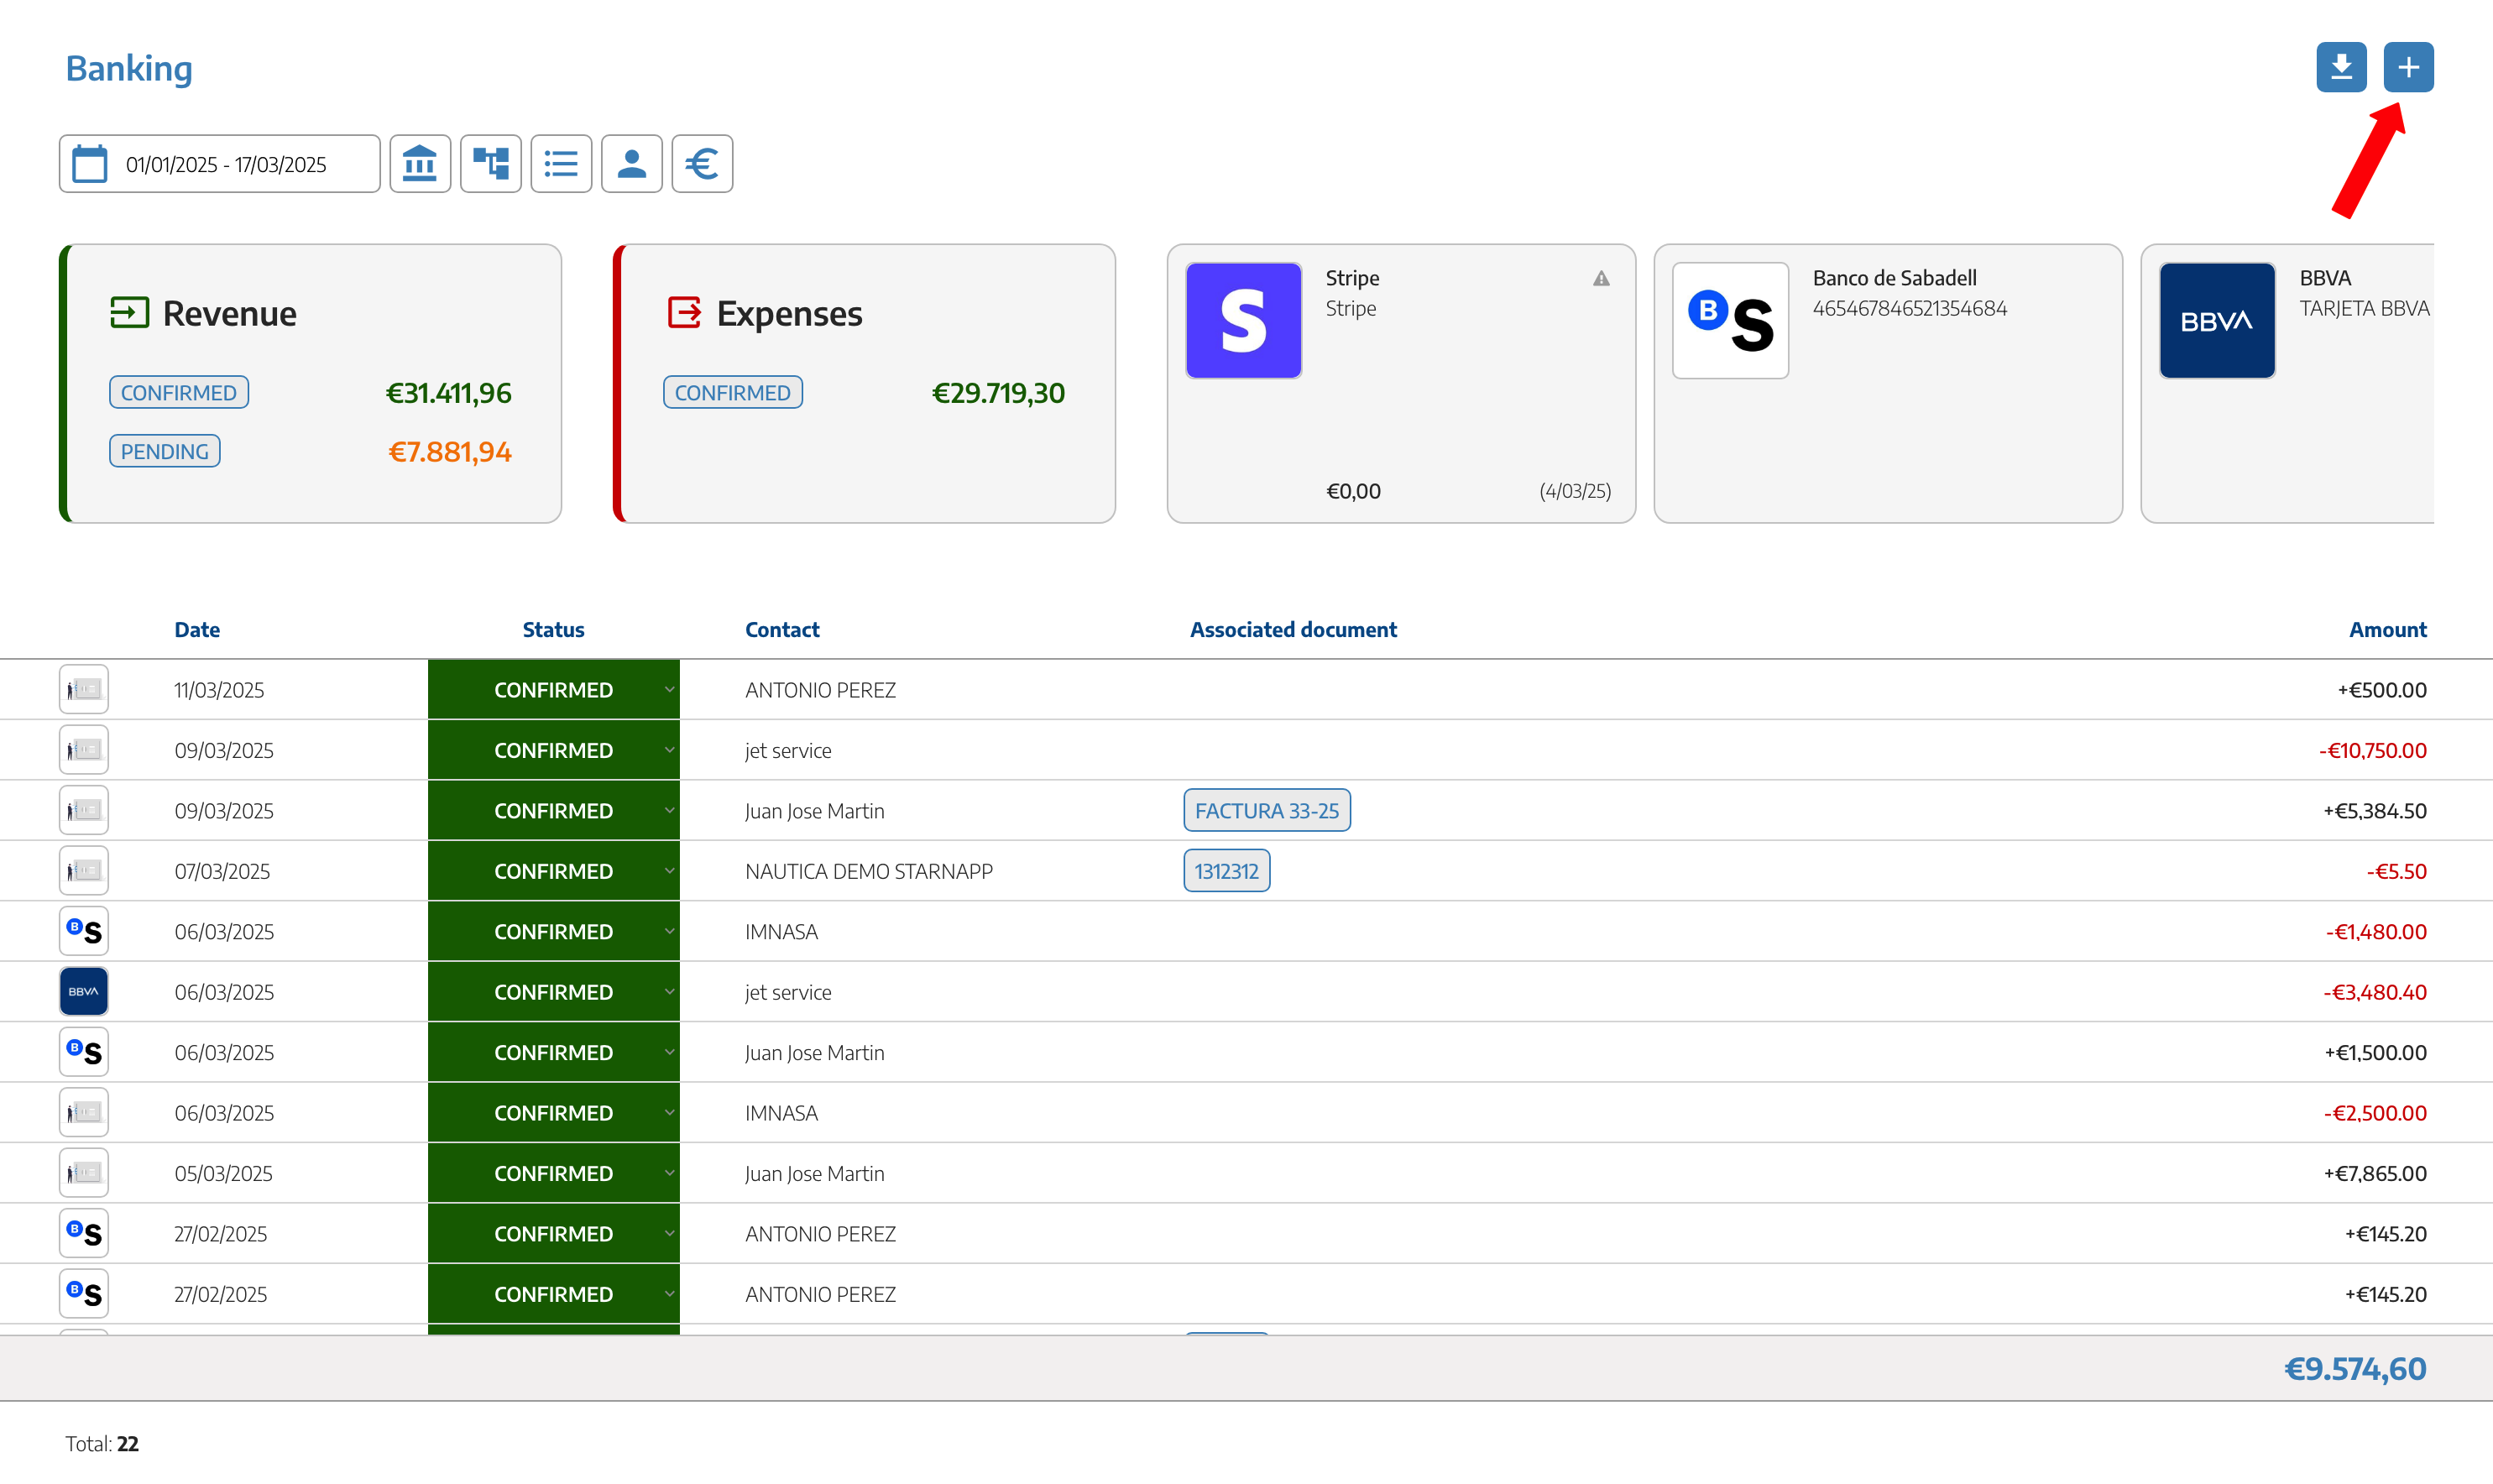Viewport: 2493px width, 1484px height.
Task: Click cash icon on 07/03/2025 row
Action: [84, 871]
